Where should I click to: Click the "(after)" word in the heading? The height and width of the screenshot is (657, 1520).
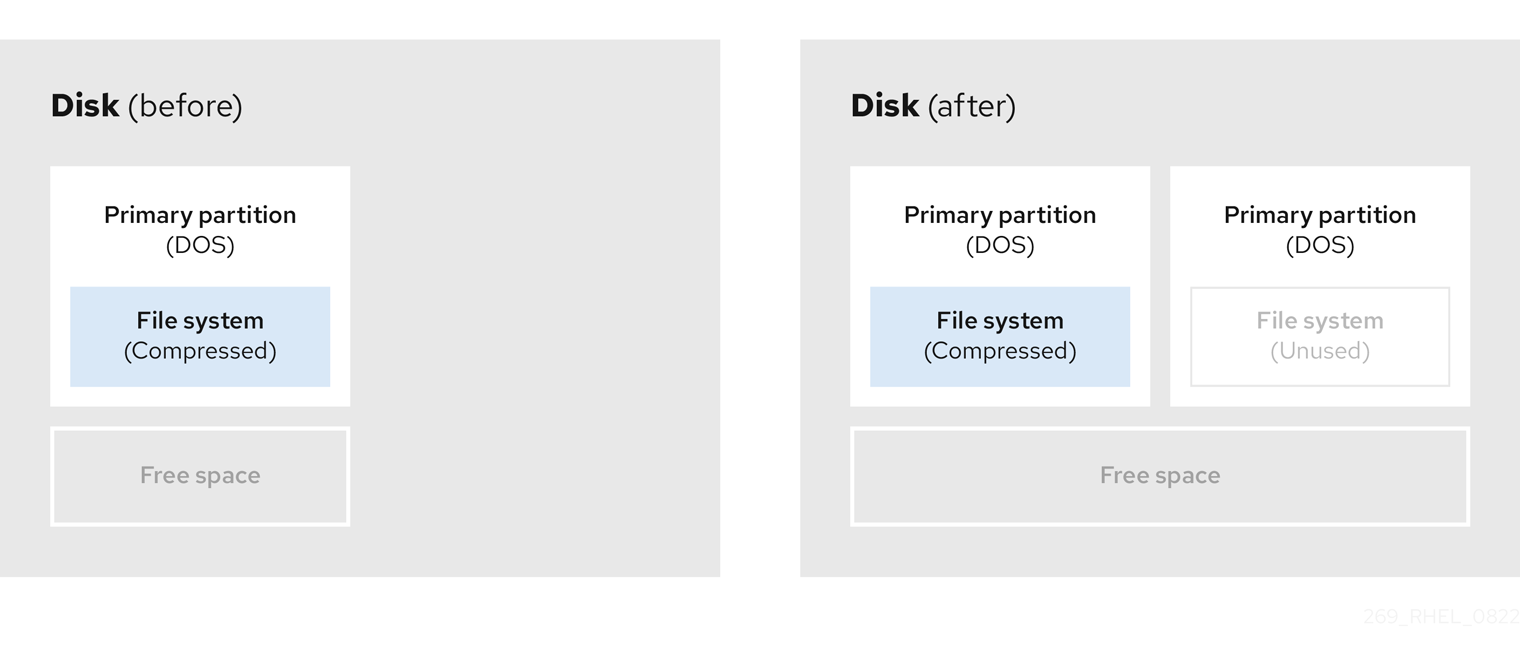point(972,106)
